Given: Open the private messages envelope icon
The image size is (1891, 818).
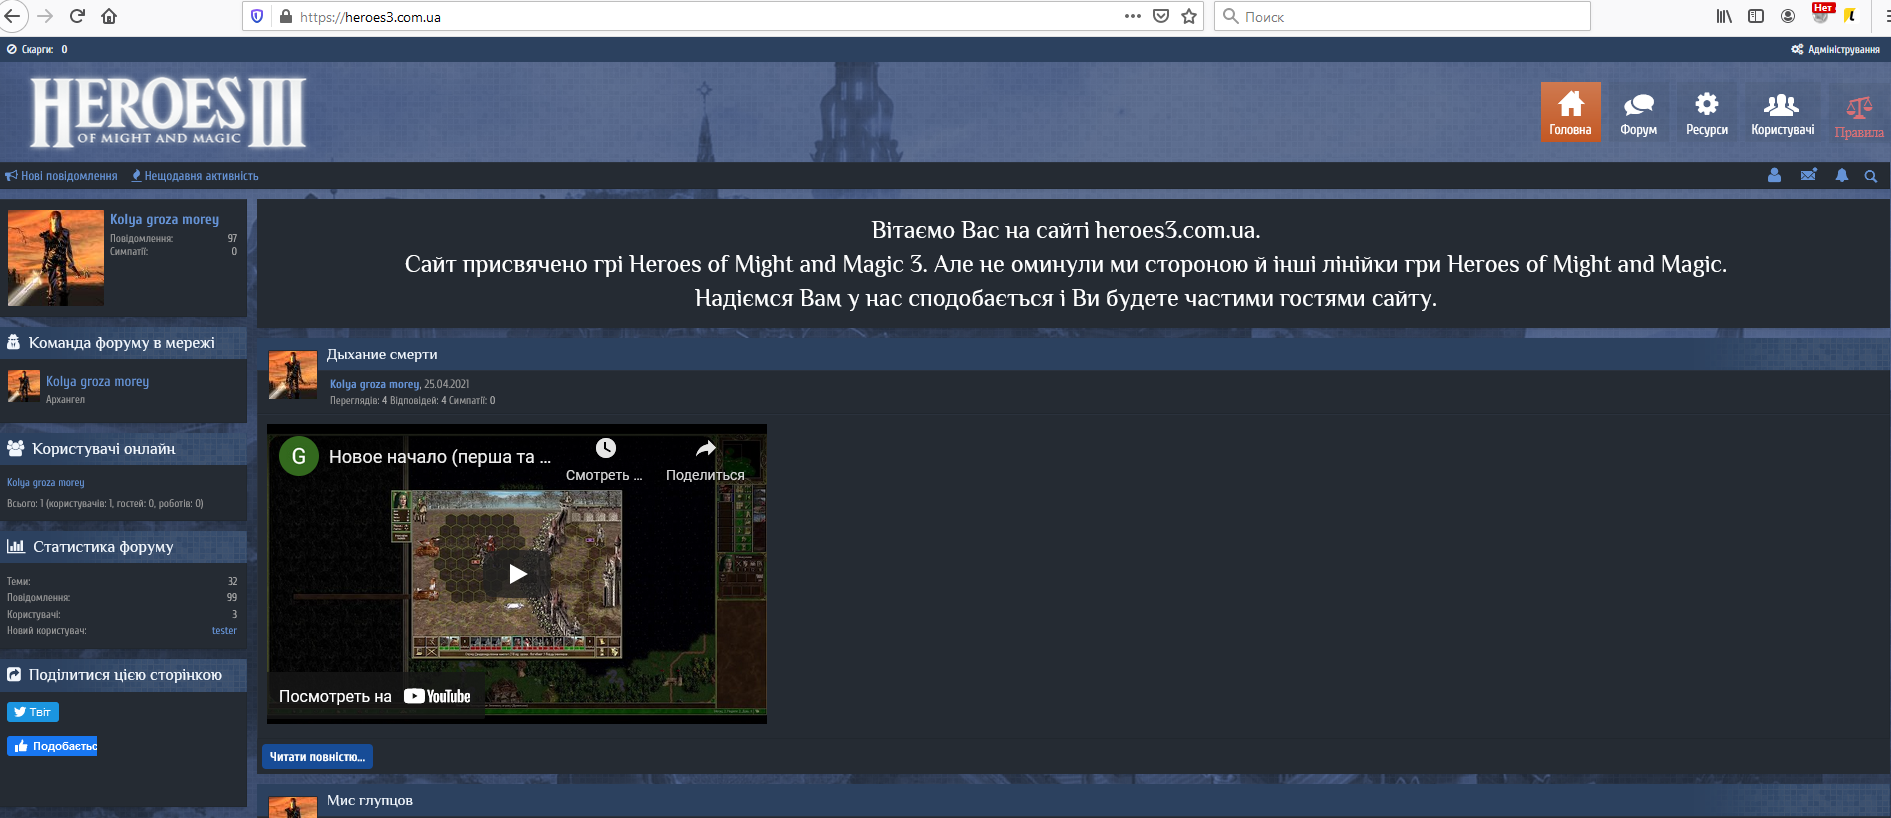Looking at the screenshot, I should (x=1808, y=175).
